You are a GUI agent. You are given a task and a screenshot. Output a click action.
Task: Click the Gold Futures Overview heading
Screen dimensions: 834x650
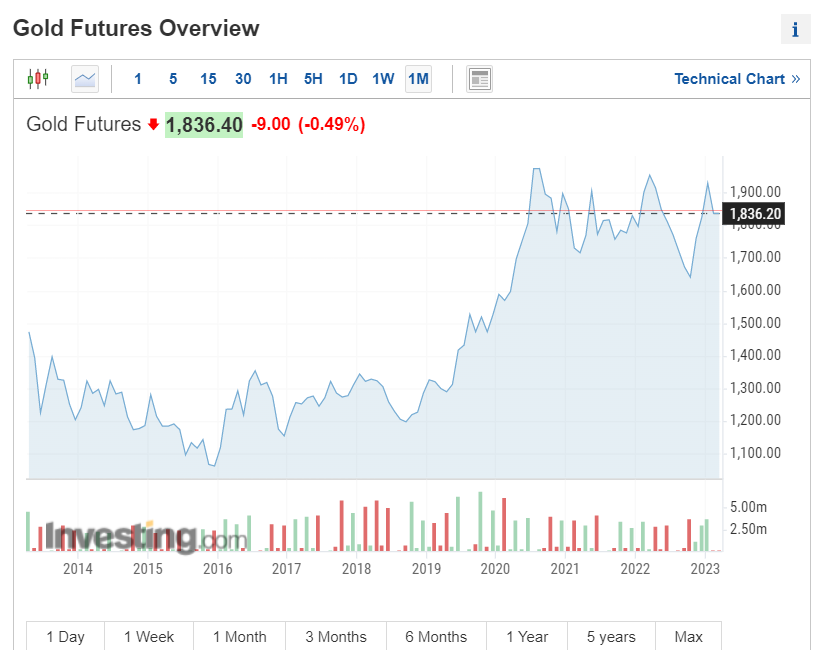pos(136,28)
